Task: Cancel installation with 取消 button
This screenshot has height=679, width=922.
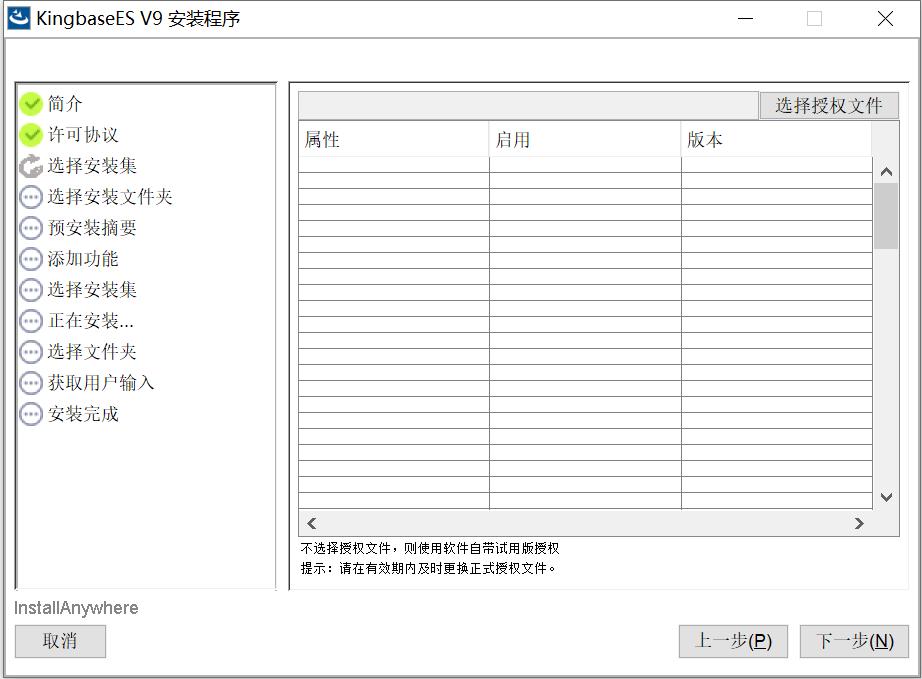Action: tap(60, 641)
